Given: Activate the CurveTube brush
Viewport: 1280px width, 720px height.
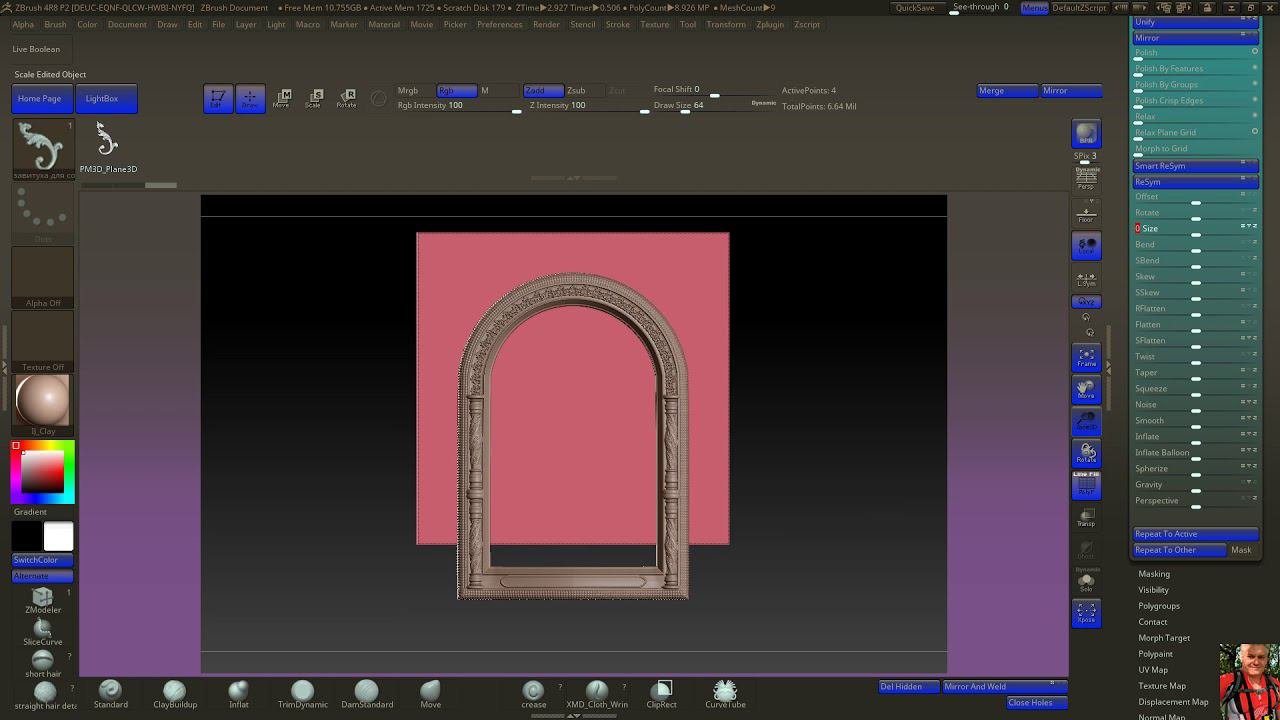Looking at the screenshot, I should click(725, 692).
